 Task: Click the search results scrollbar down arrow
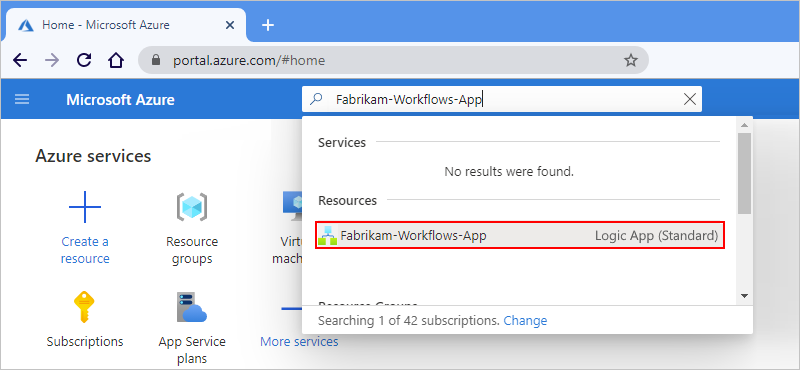(744, 296)
